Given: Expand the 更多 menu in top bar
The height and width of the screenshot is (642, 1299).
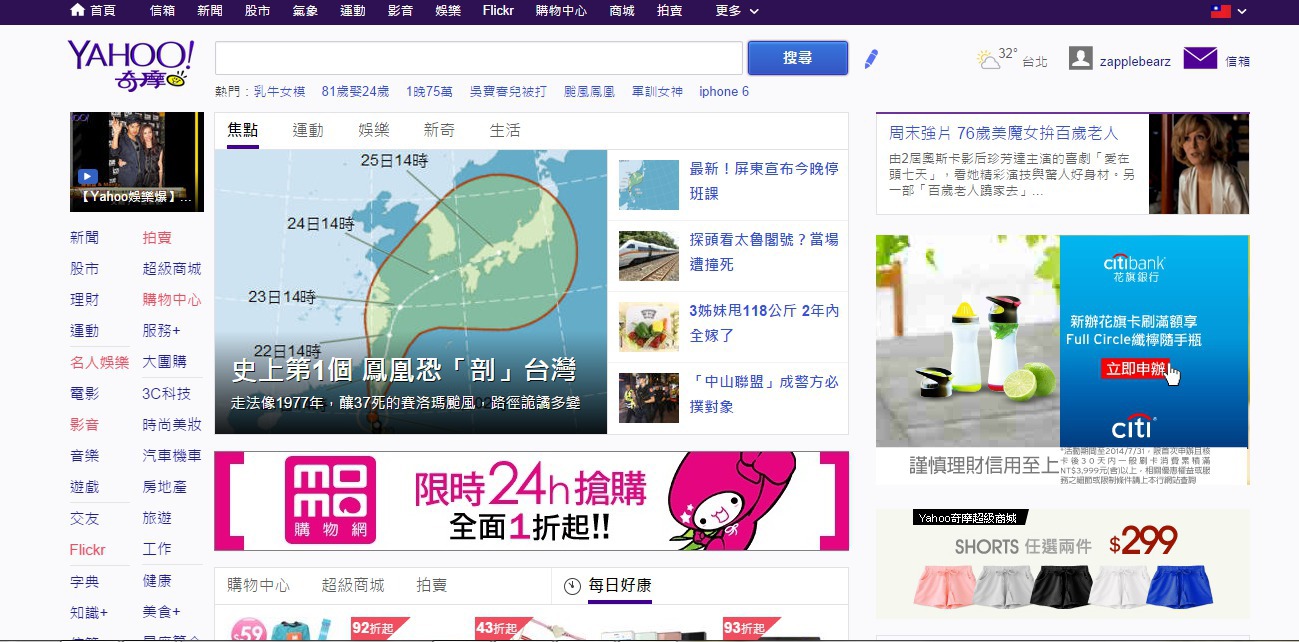Looking at the screenshot, I should tap(735, 11).
